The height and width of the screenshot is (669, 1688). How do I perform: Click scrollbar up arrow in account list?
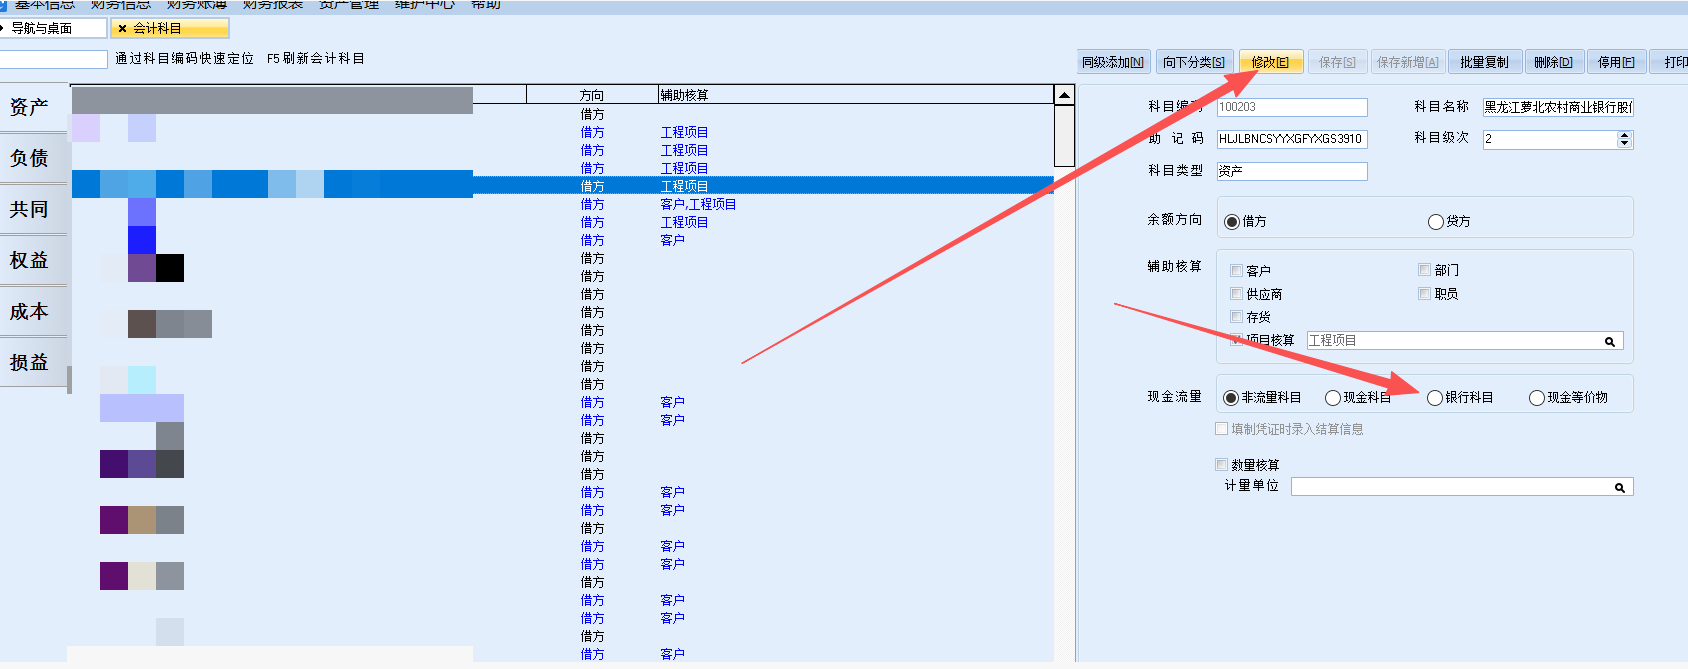(1064, 96)
